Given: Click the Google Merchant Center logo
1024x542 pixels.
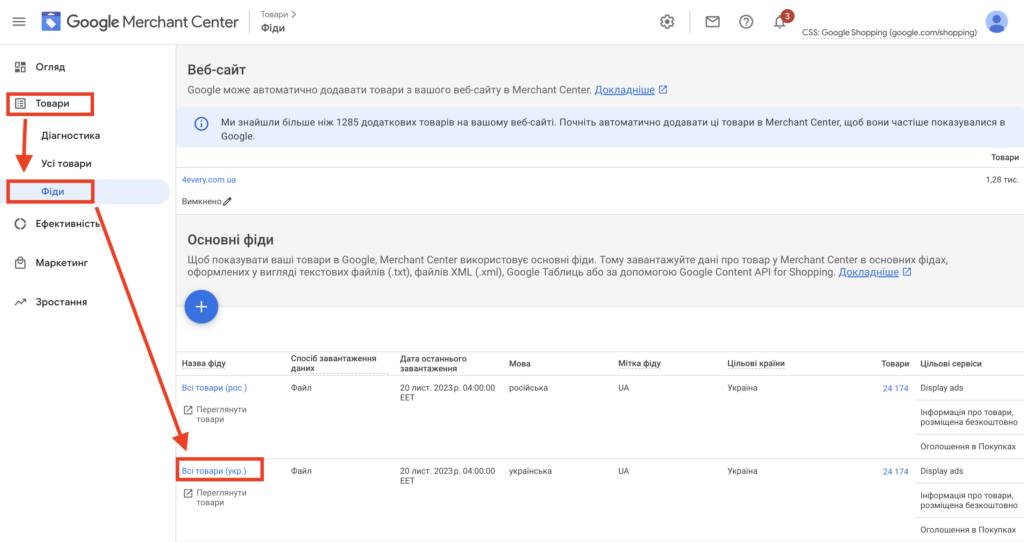Looking at the screenshot, I should [x=140, y=22].
